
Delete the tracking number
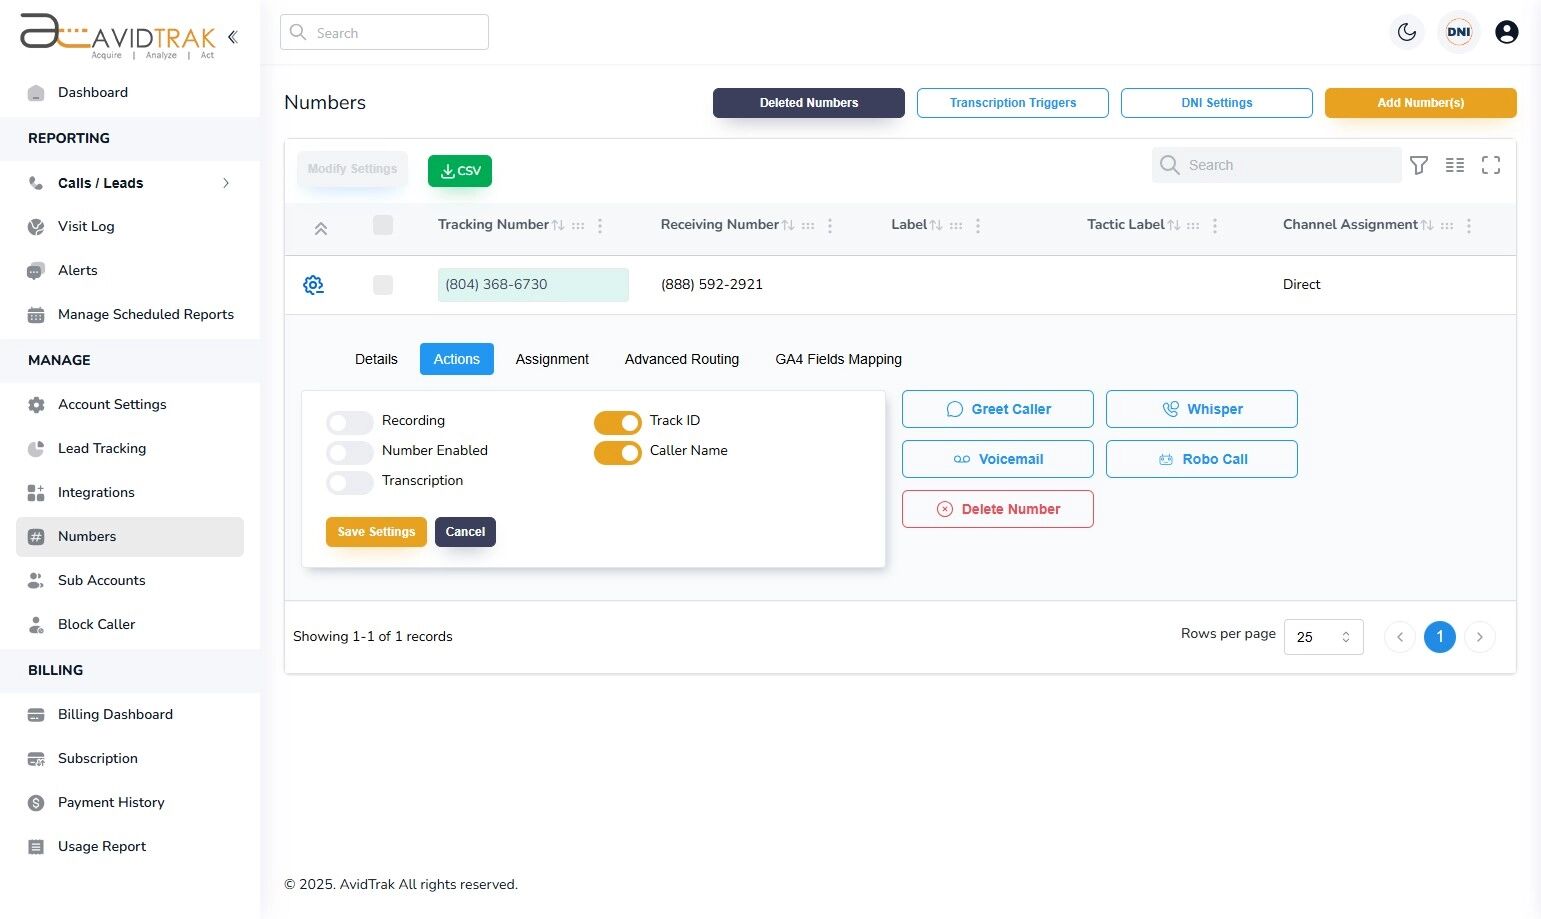pos(997,509)
